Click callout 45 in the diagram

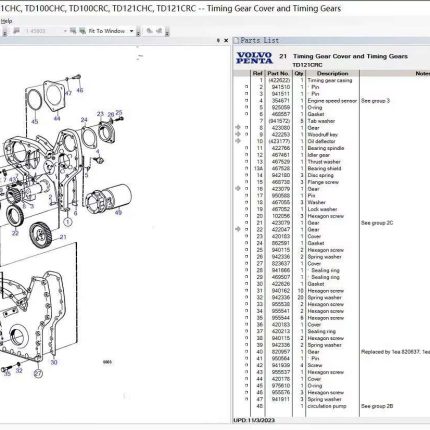click(34, 122)
